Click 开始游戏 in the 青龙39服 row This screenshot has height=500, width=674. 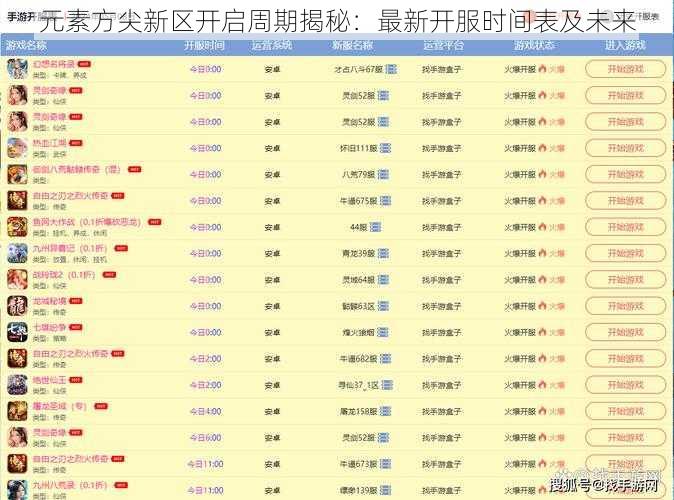pyautogui.click(x=625, y=253)
